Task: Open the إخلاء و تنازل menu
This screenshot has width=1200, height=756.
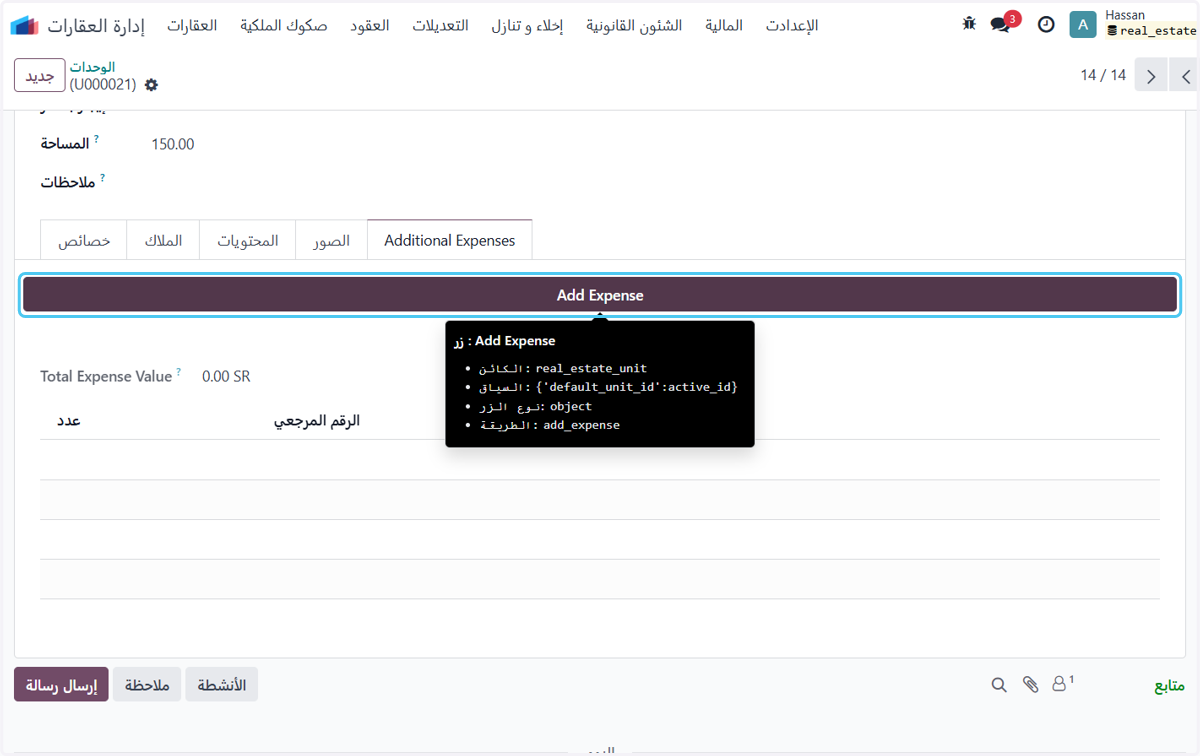Action: coord(527,25)
